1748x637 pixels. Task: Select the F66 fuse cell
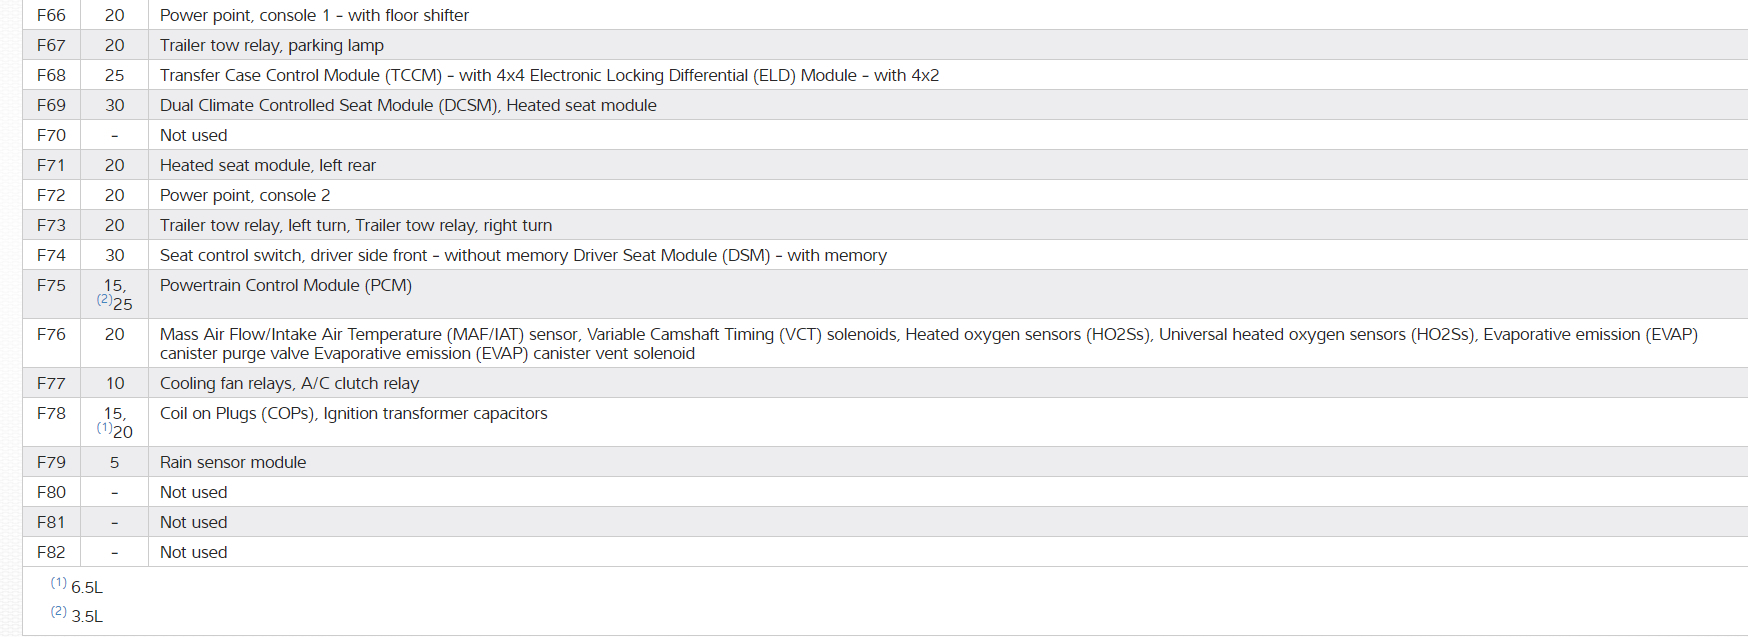pos(51,15)
